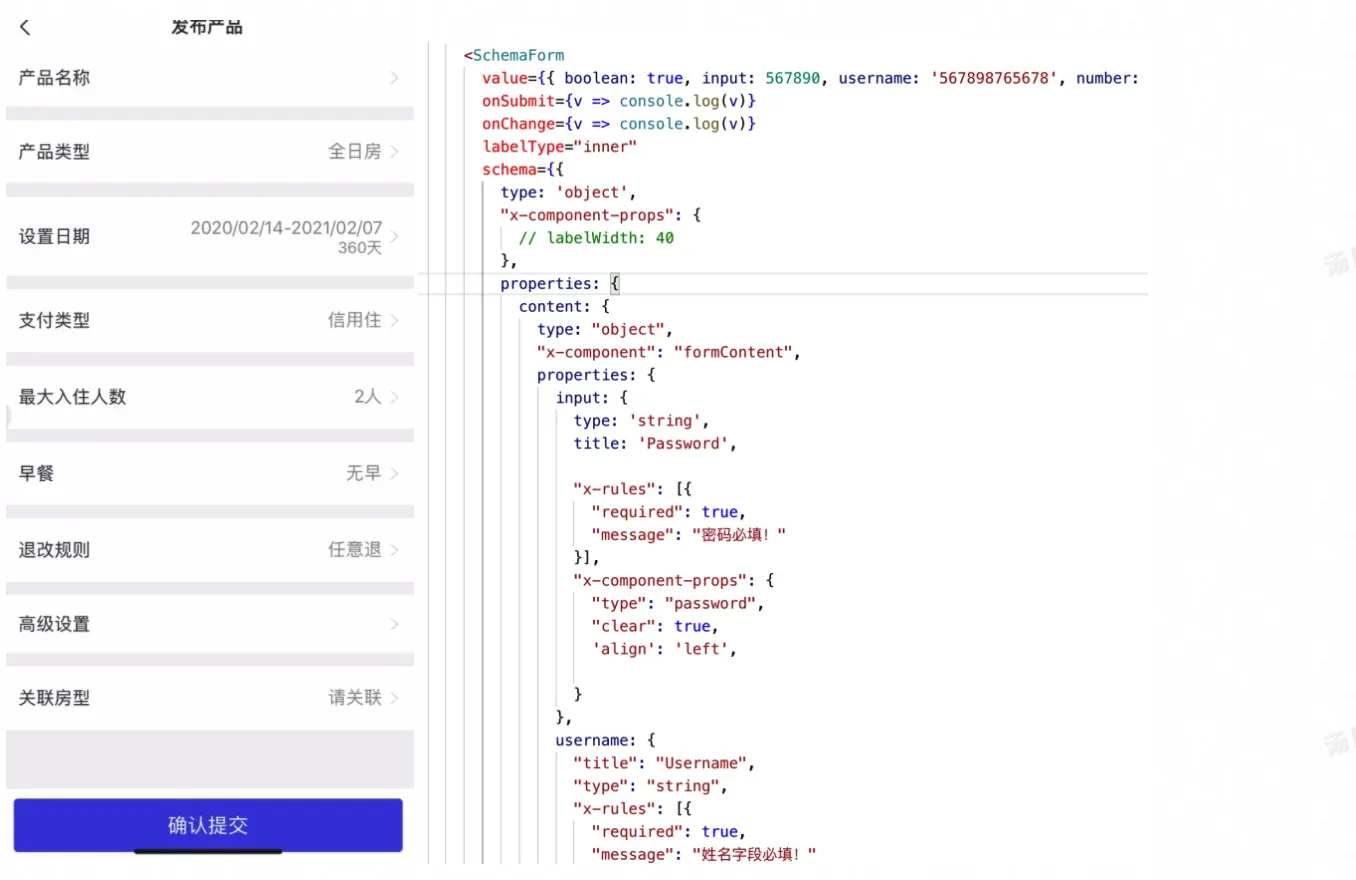Screen dimensions: 1356x880
Task: Expand the 支付类型 row chevron
Action: 394,321
